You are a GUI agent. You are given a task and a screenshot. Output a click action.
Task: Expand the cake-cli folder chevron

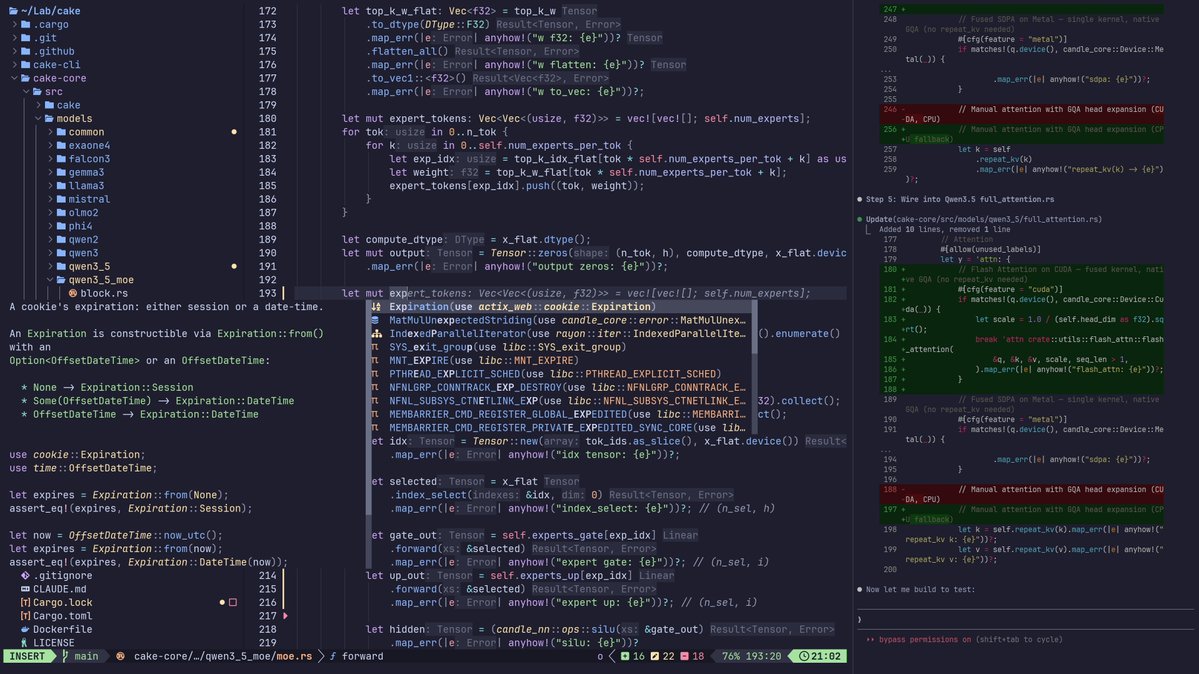[x=14, y=64]
